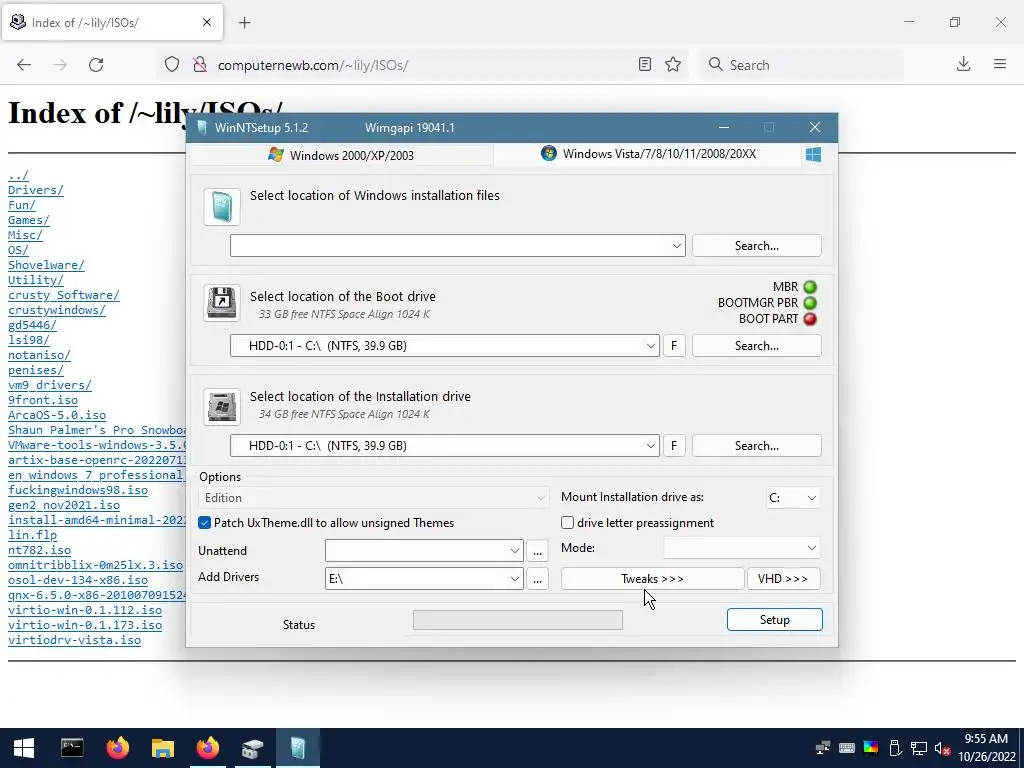Click the Setup button
1024x768 pixels.
775,620
